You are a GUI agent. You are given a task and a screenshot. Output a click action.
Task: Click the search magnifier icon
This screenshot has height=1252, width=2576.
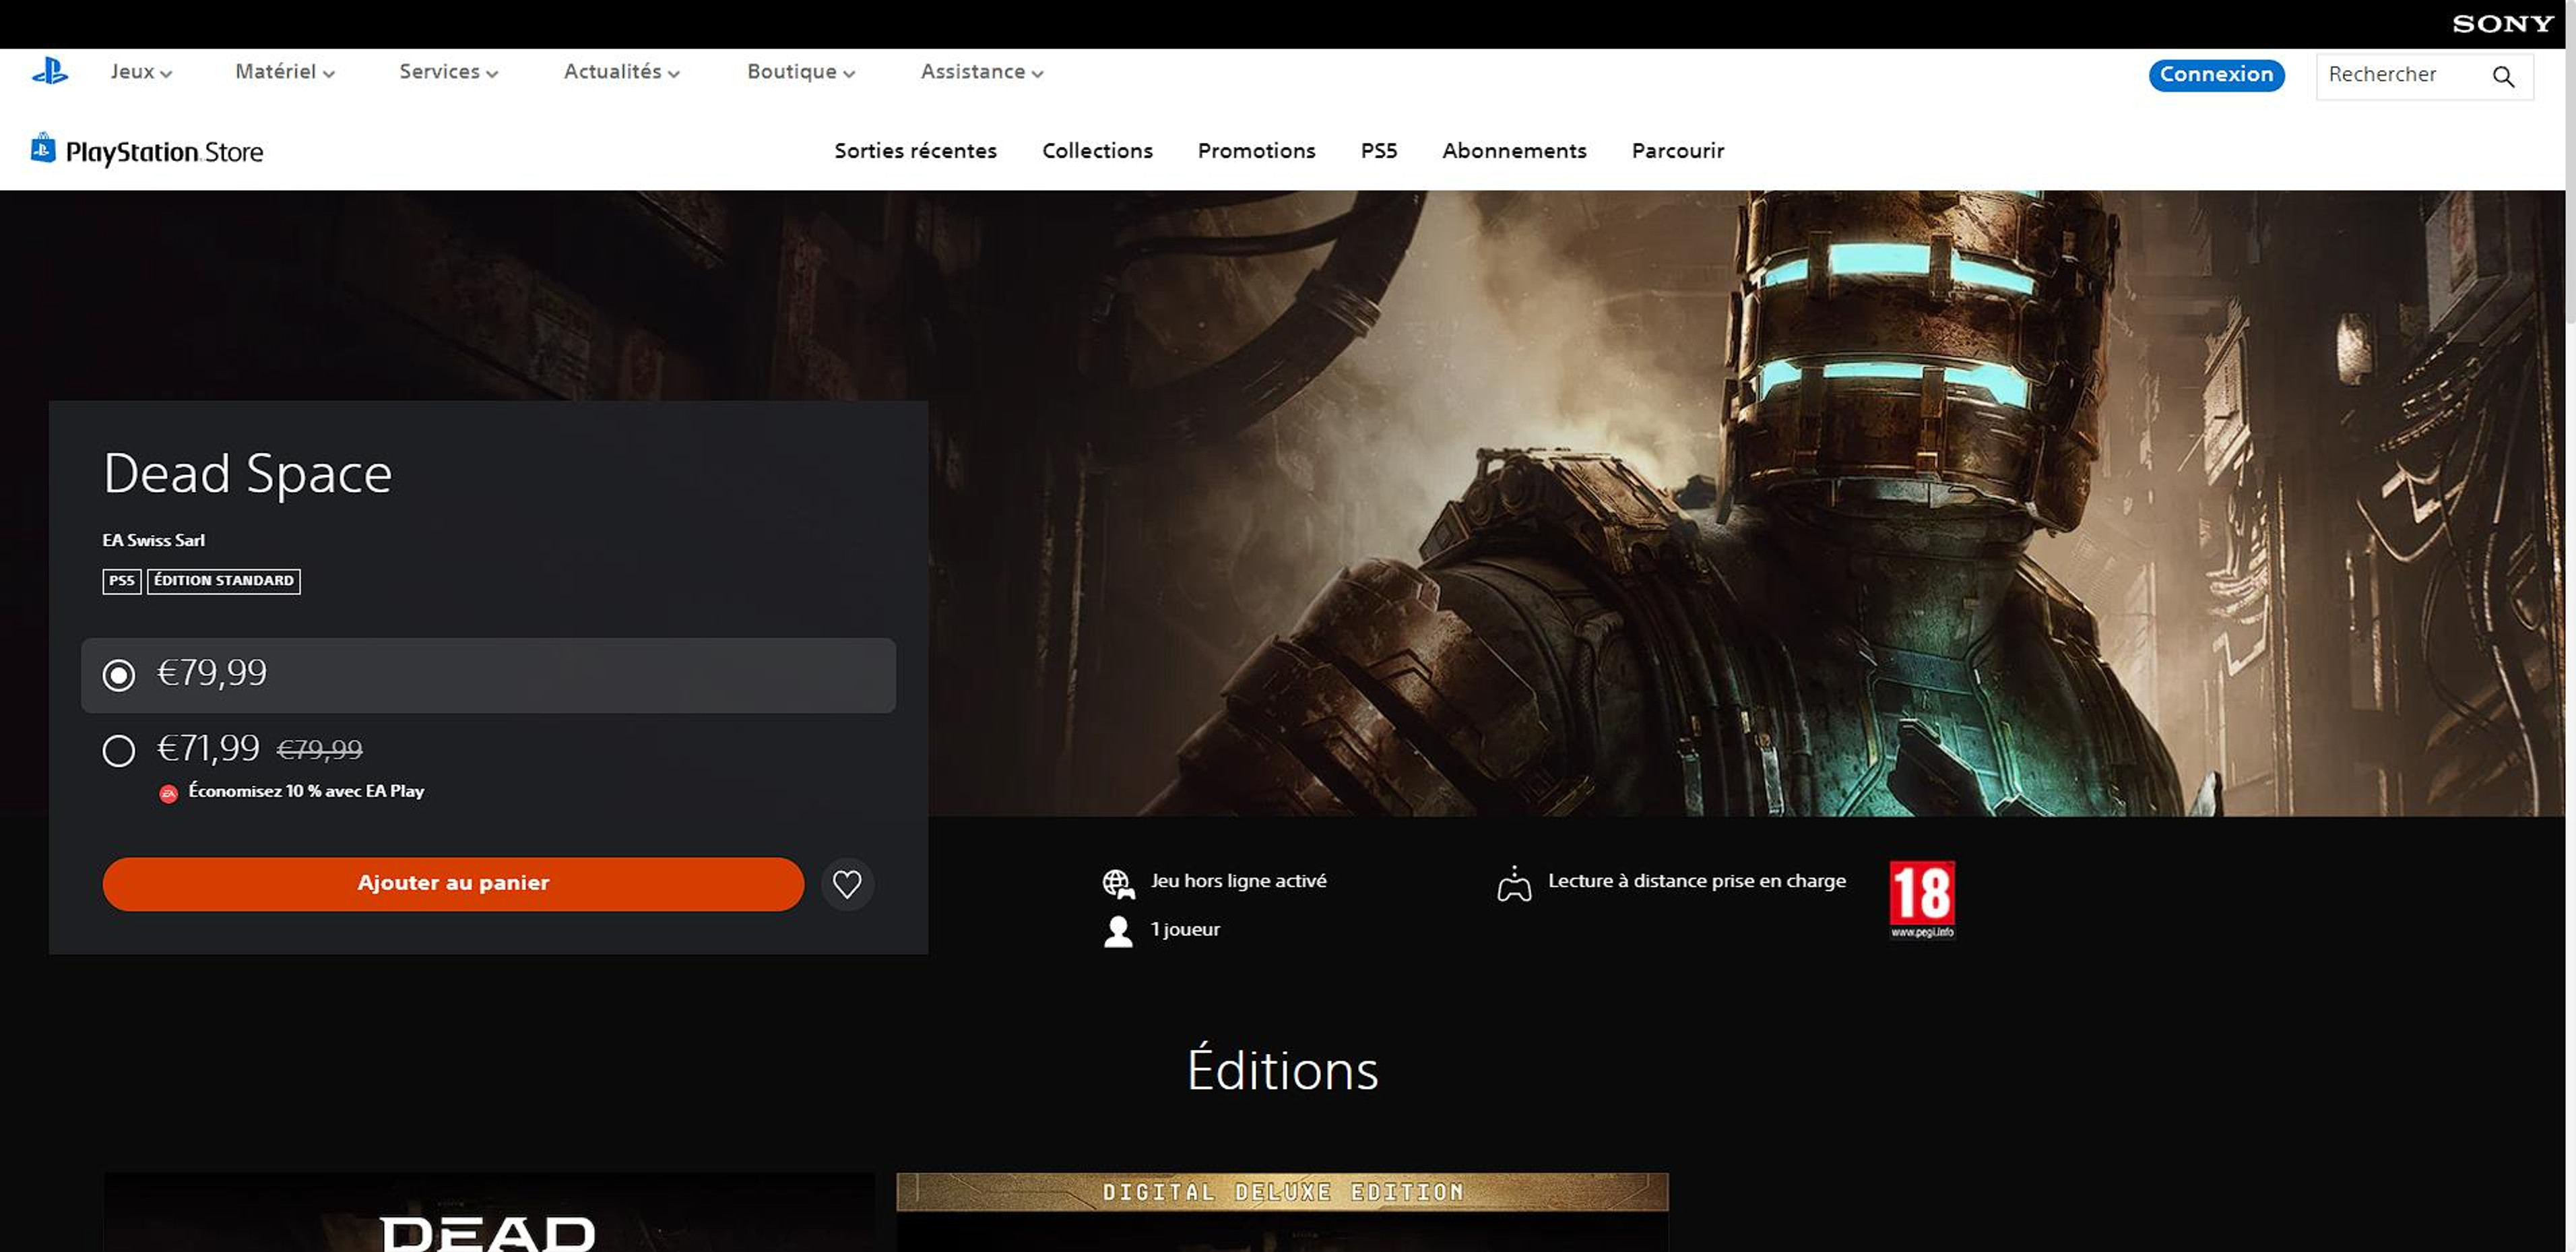point(2507,75)
